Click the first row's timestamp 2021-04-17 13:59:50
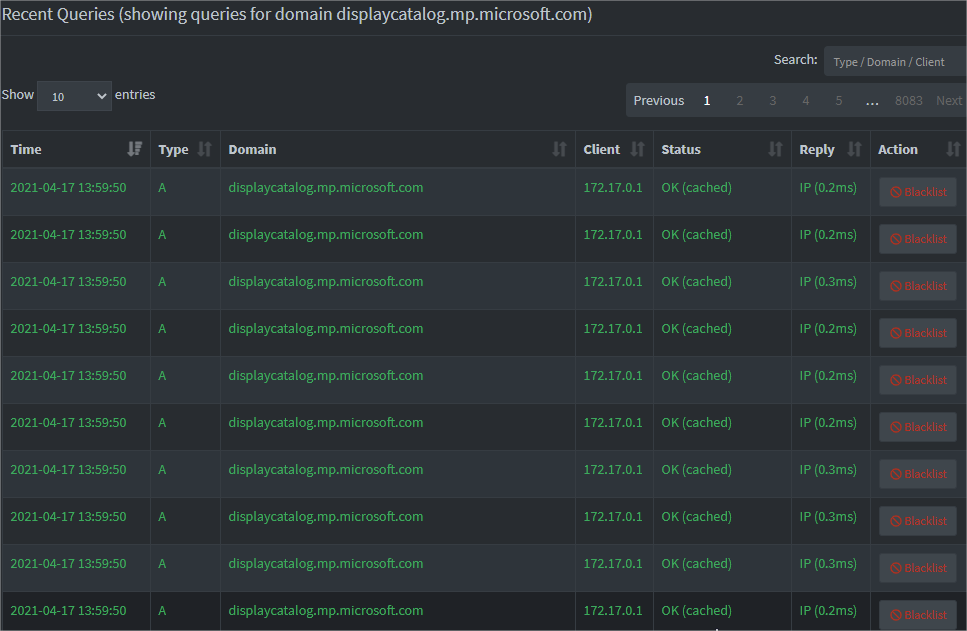This screenshot has height=631, width=967. [68, 188]
